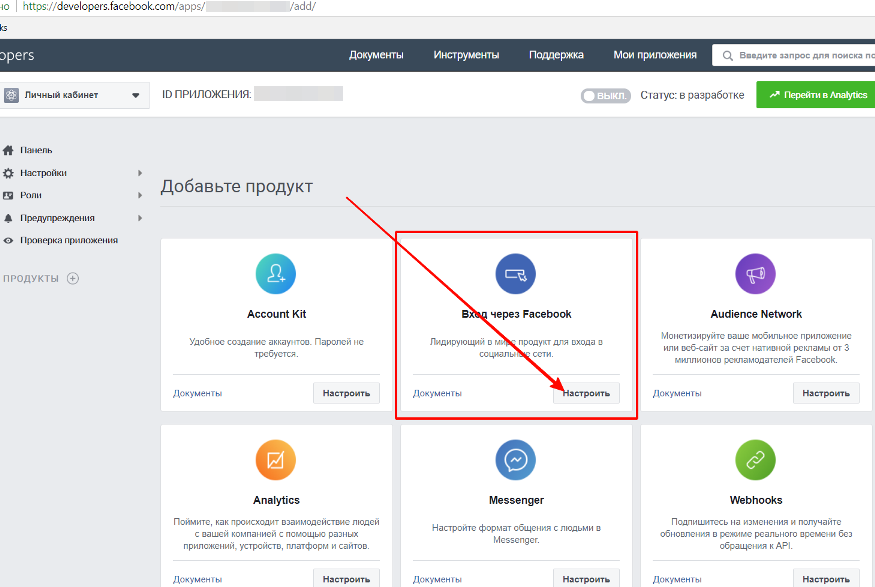Click the Messenger card title text

coord(516,501)
